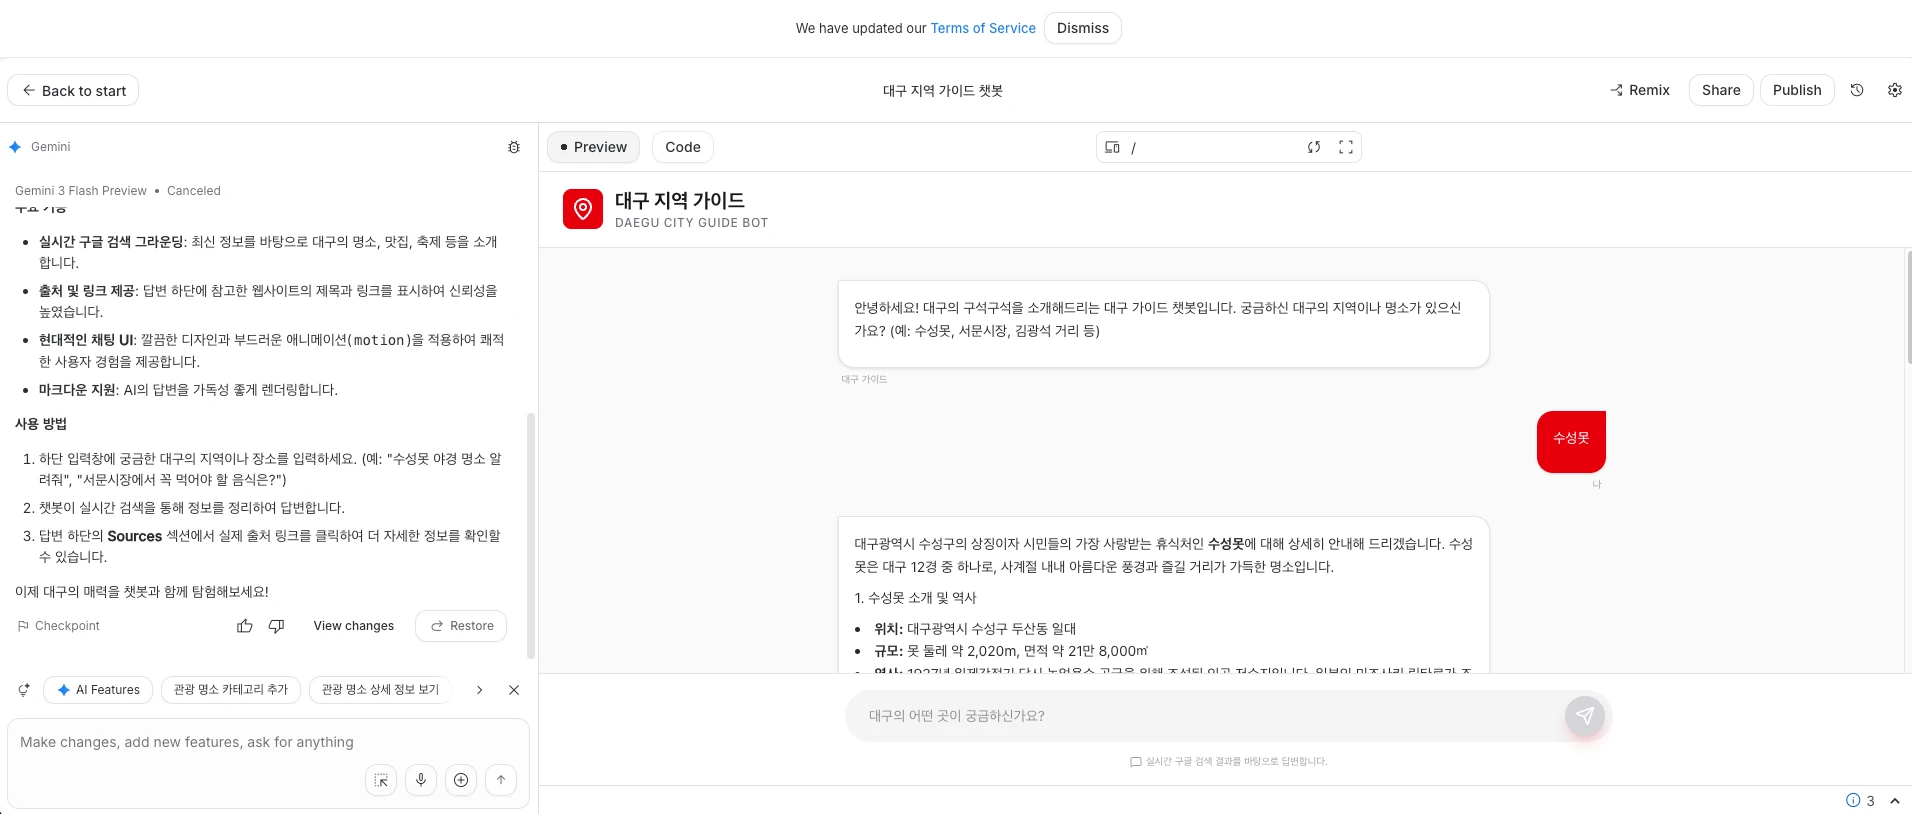The image size is (1912, 814).
Task: Click the reload preview icon
Action: (x=1314, y=147)
